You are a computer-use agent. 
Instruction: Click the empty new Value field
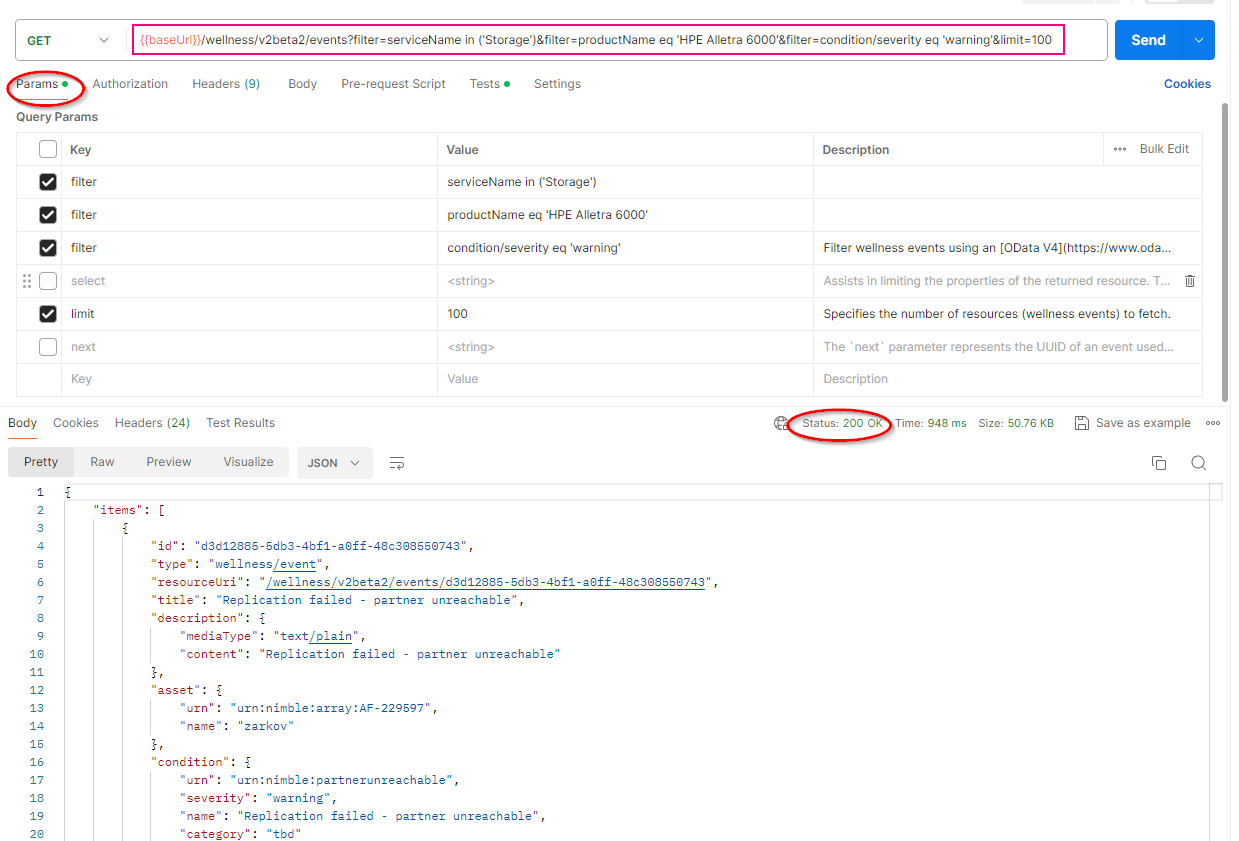click(x=625, y=379)
